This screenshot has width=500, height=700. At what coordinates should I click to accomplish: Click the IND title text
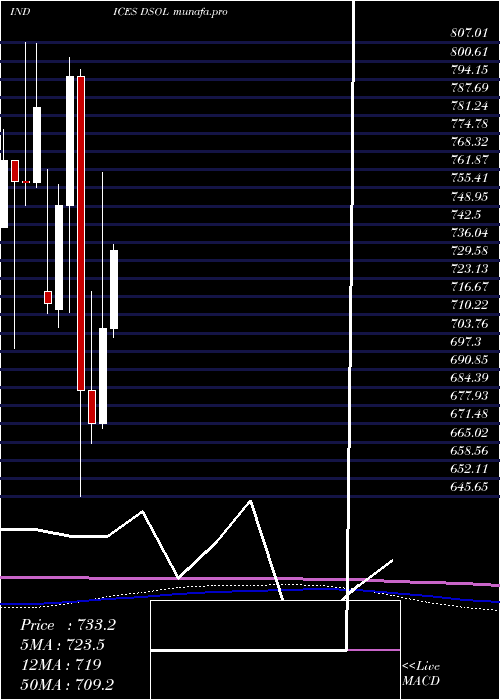(20, 12)
